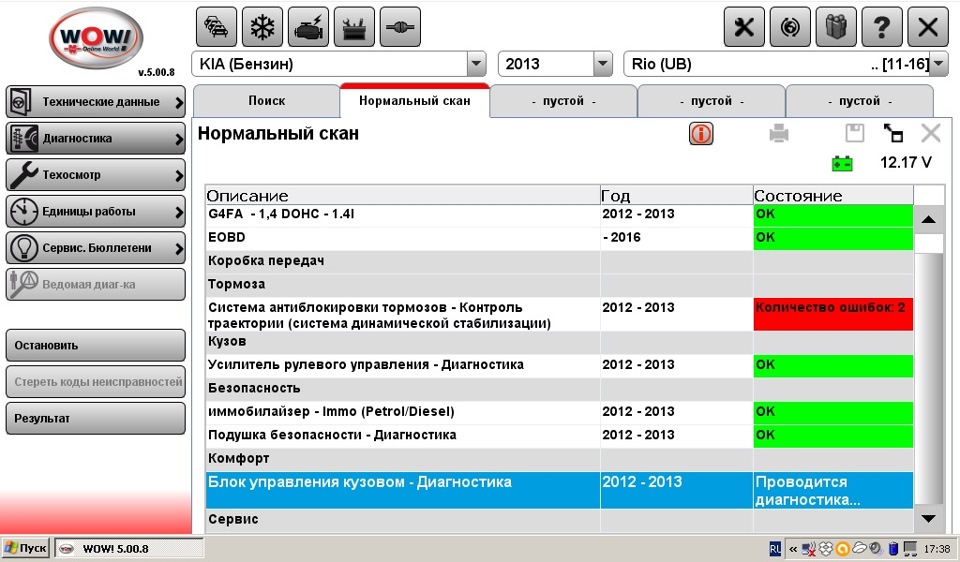Select Усилитель рулевого управления - Диагностика row

[559, 365]
